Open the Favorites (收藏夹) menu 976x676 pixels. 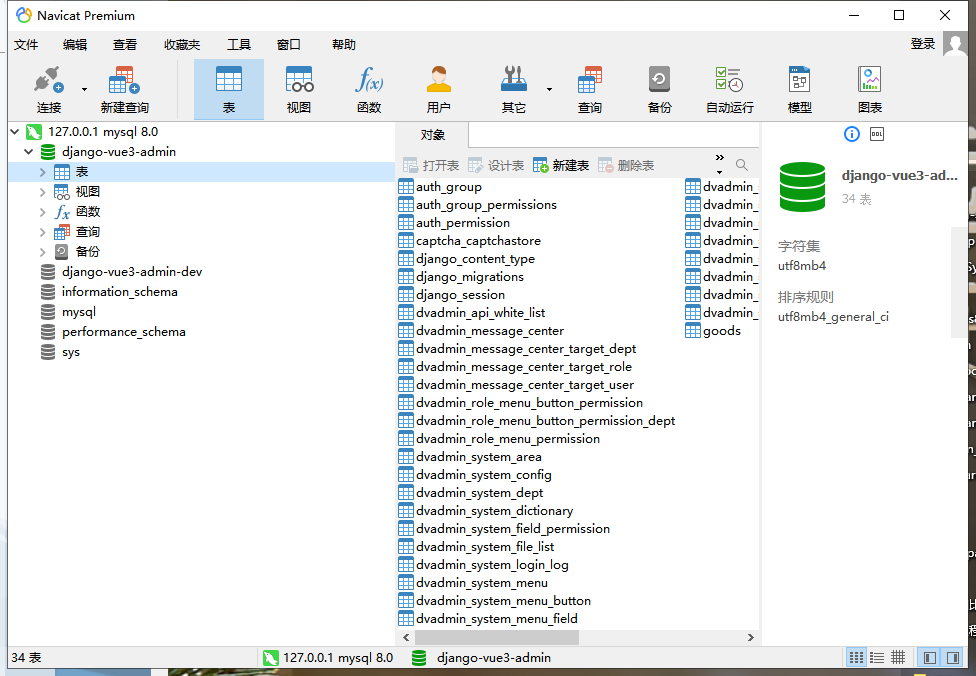coord(182,45)
